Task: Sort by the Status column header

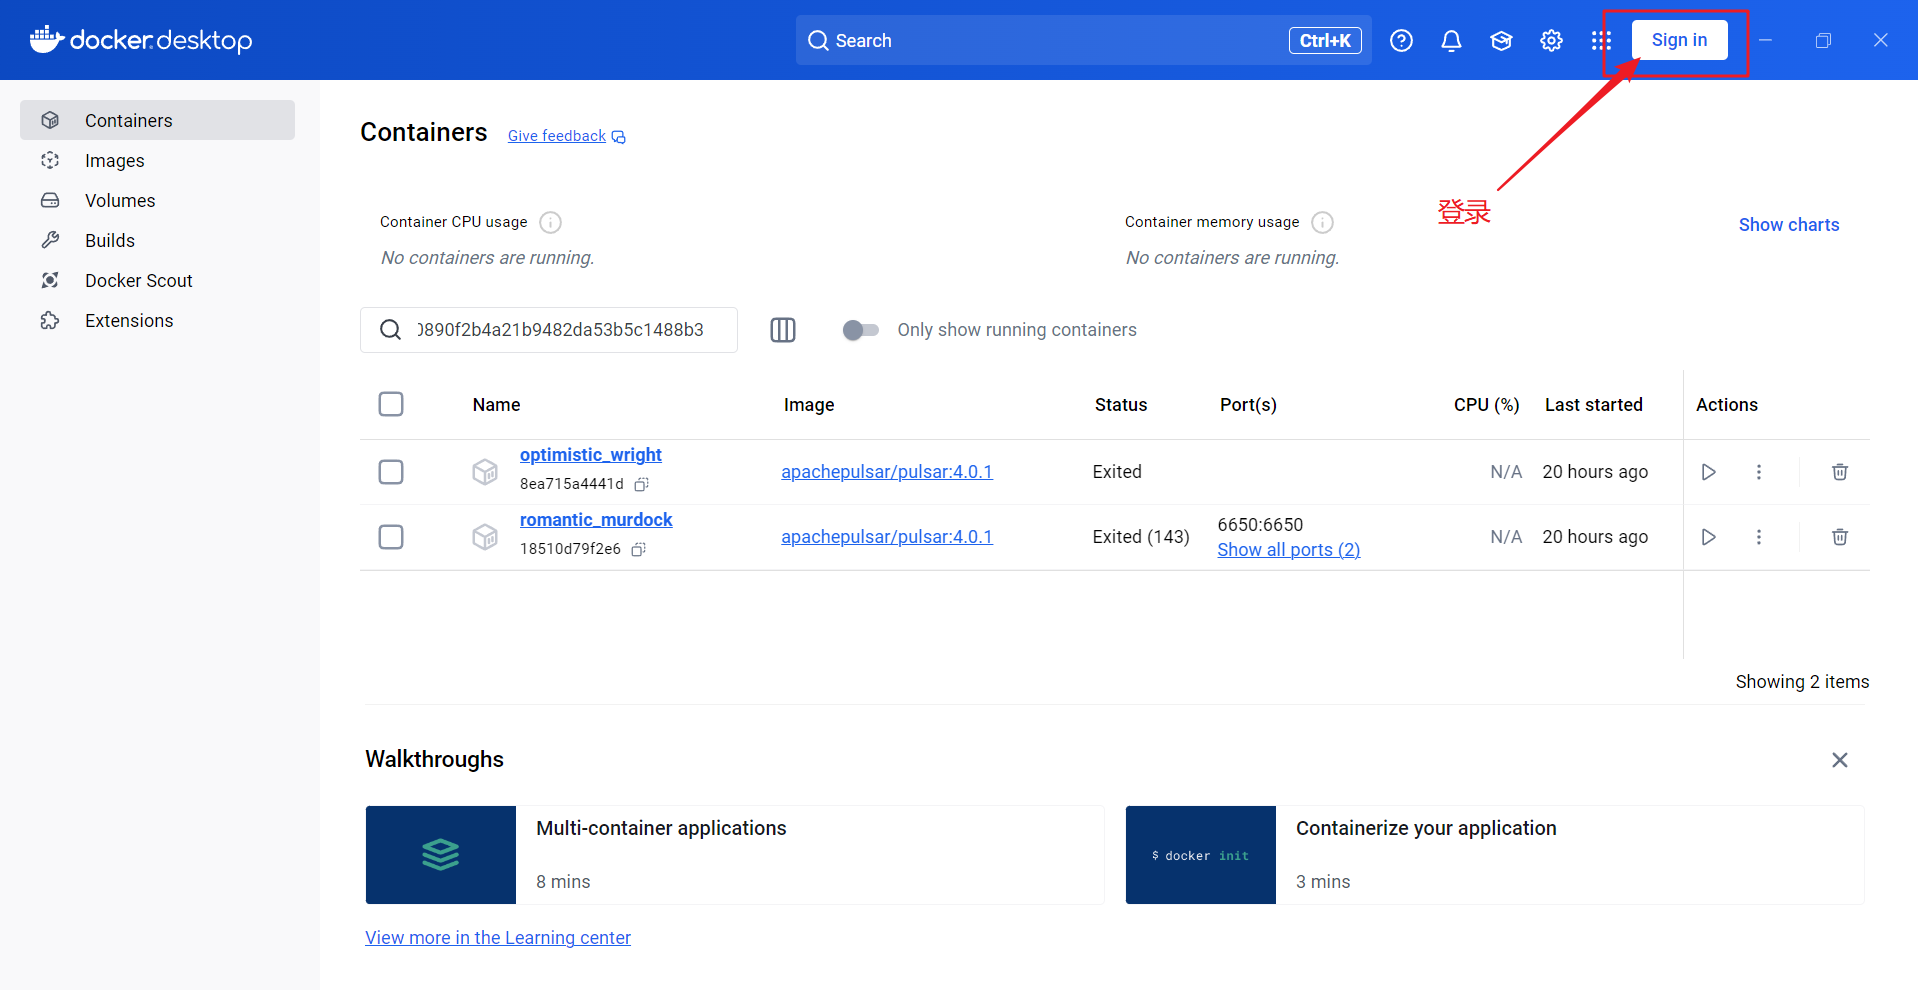Action: (1121, 405)
